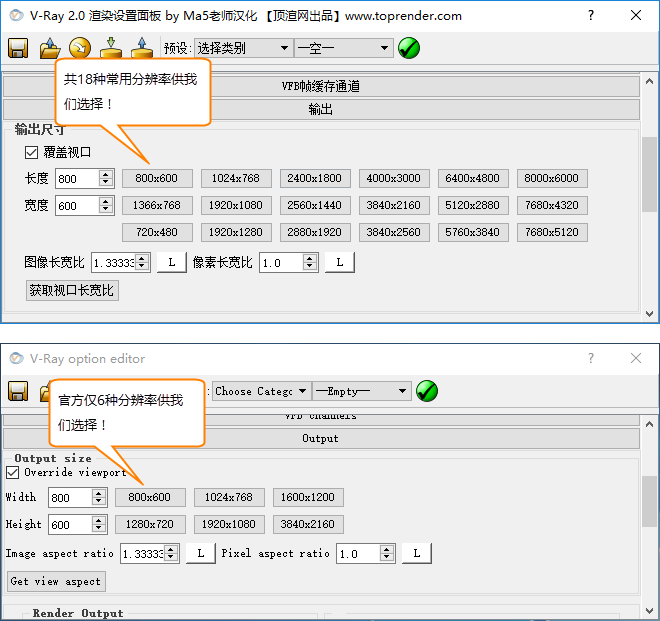Select 1024x768 in option editor

[x=229, y=497]
